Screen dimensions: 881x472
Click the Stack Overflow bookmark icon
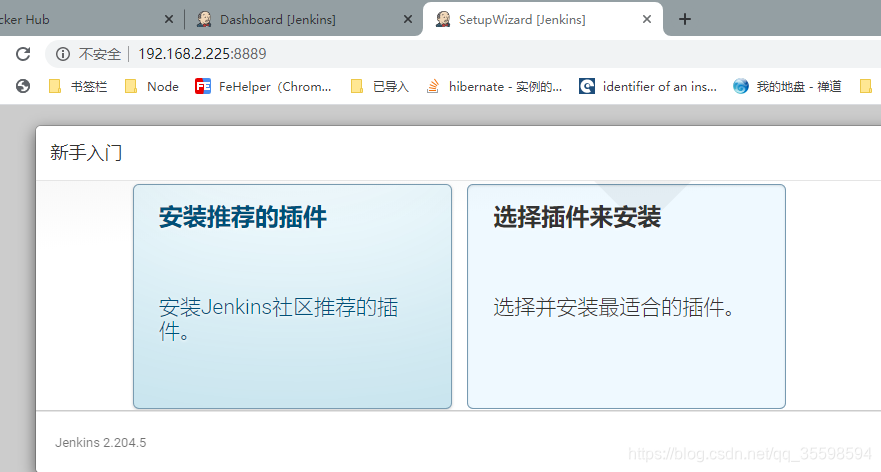[x=433, y=86]
